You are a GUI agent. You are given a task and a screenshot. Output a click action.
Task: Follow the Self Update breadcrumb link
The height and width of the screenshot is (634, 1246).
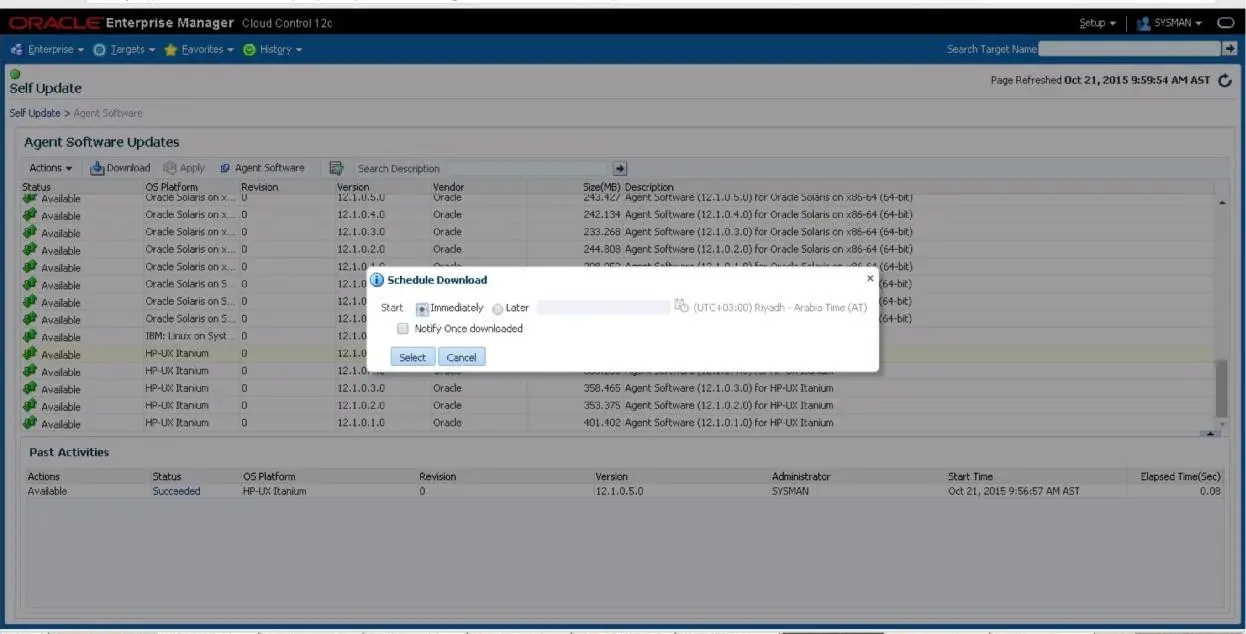click(35, 113)
